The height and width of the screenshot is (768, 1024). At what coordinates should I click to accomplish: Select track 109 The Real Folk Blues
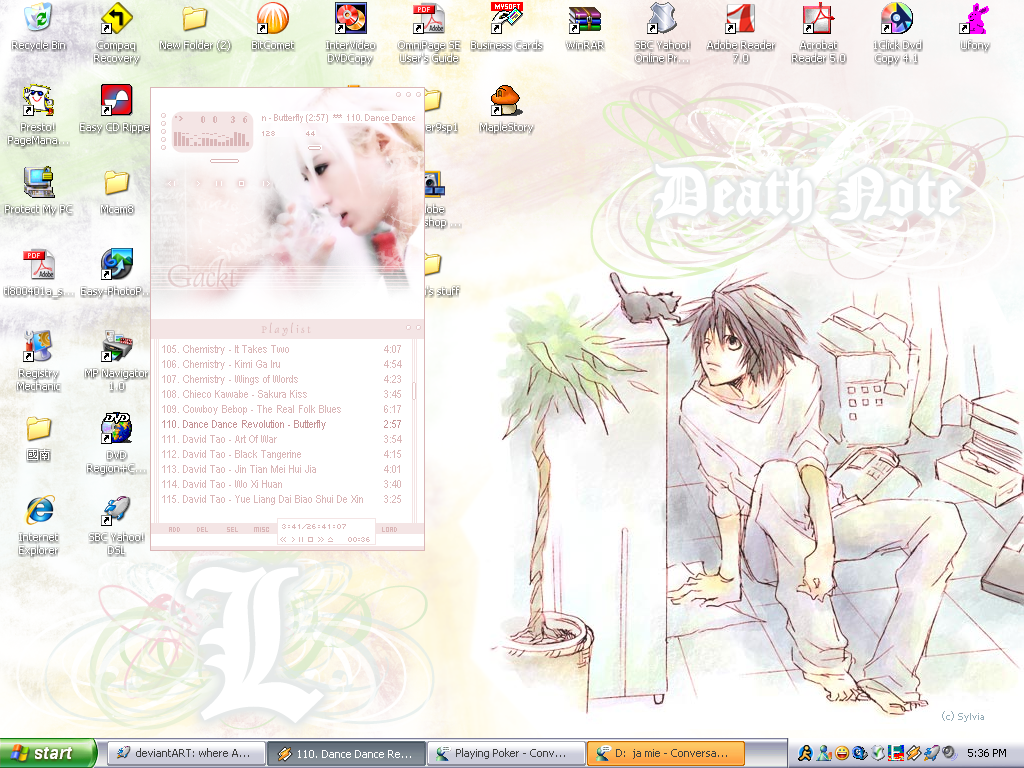281,409
